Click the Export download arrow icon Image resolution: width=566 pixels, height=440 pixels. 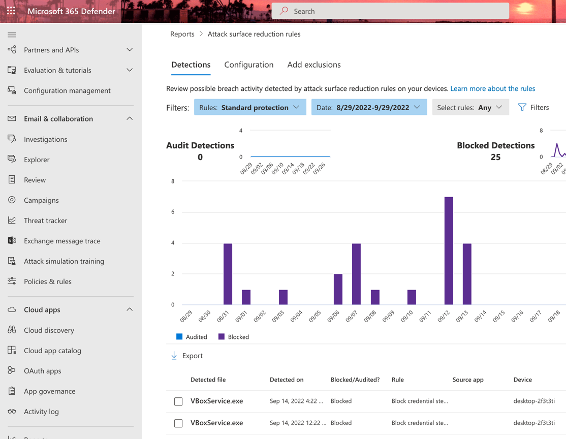[x=174, y=356]
